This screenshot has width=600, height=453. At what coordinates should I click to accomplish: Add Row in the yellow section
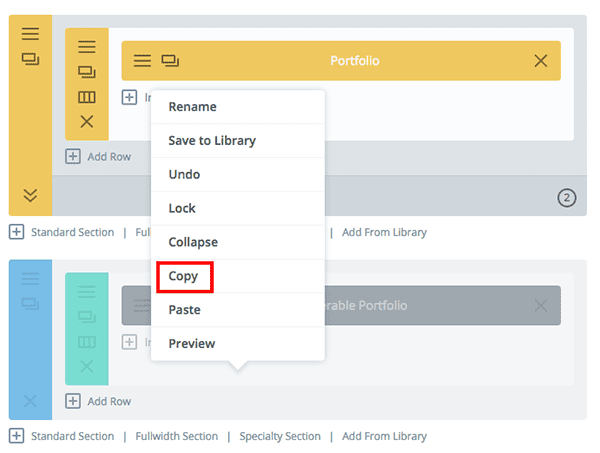coord(99,156)
